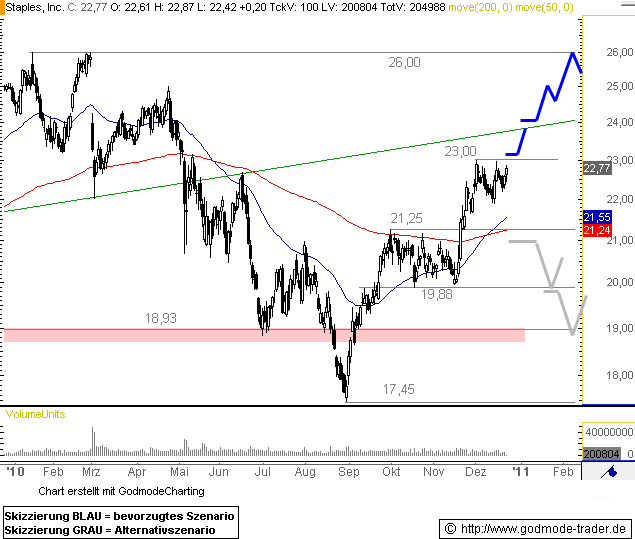Image resolution: width=635 pixels, height=539 pixels.
Task: Click the Staples, Inc. chart title
Action: click(34, 7)
